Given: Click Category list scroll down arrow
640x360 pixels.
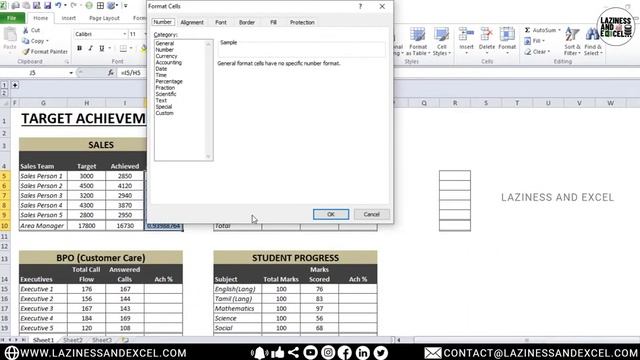Looking at the screenshot, I should point(209,157).
